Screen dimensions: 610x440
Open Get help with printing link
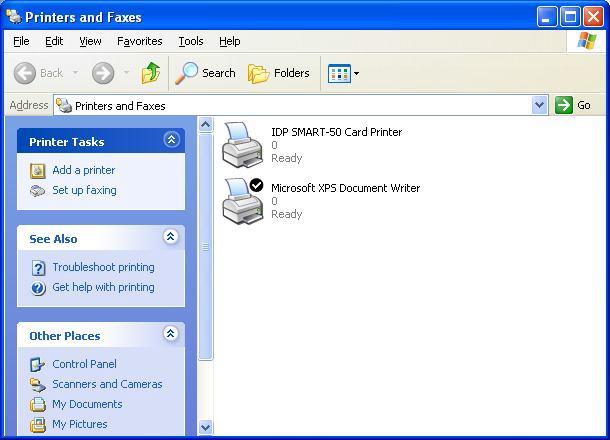coord(103,287)
